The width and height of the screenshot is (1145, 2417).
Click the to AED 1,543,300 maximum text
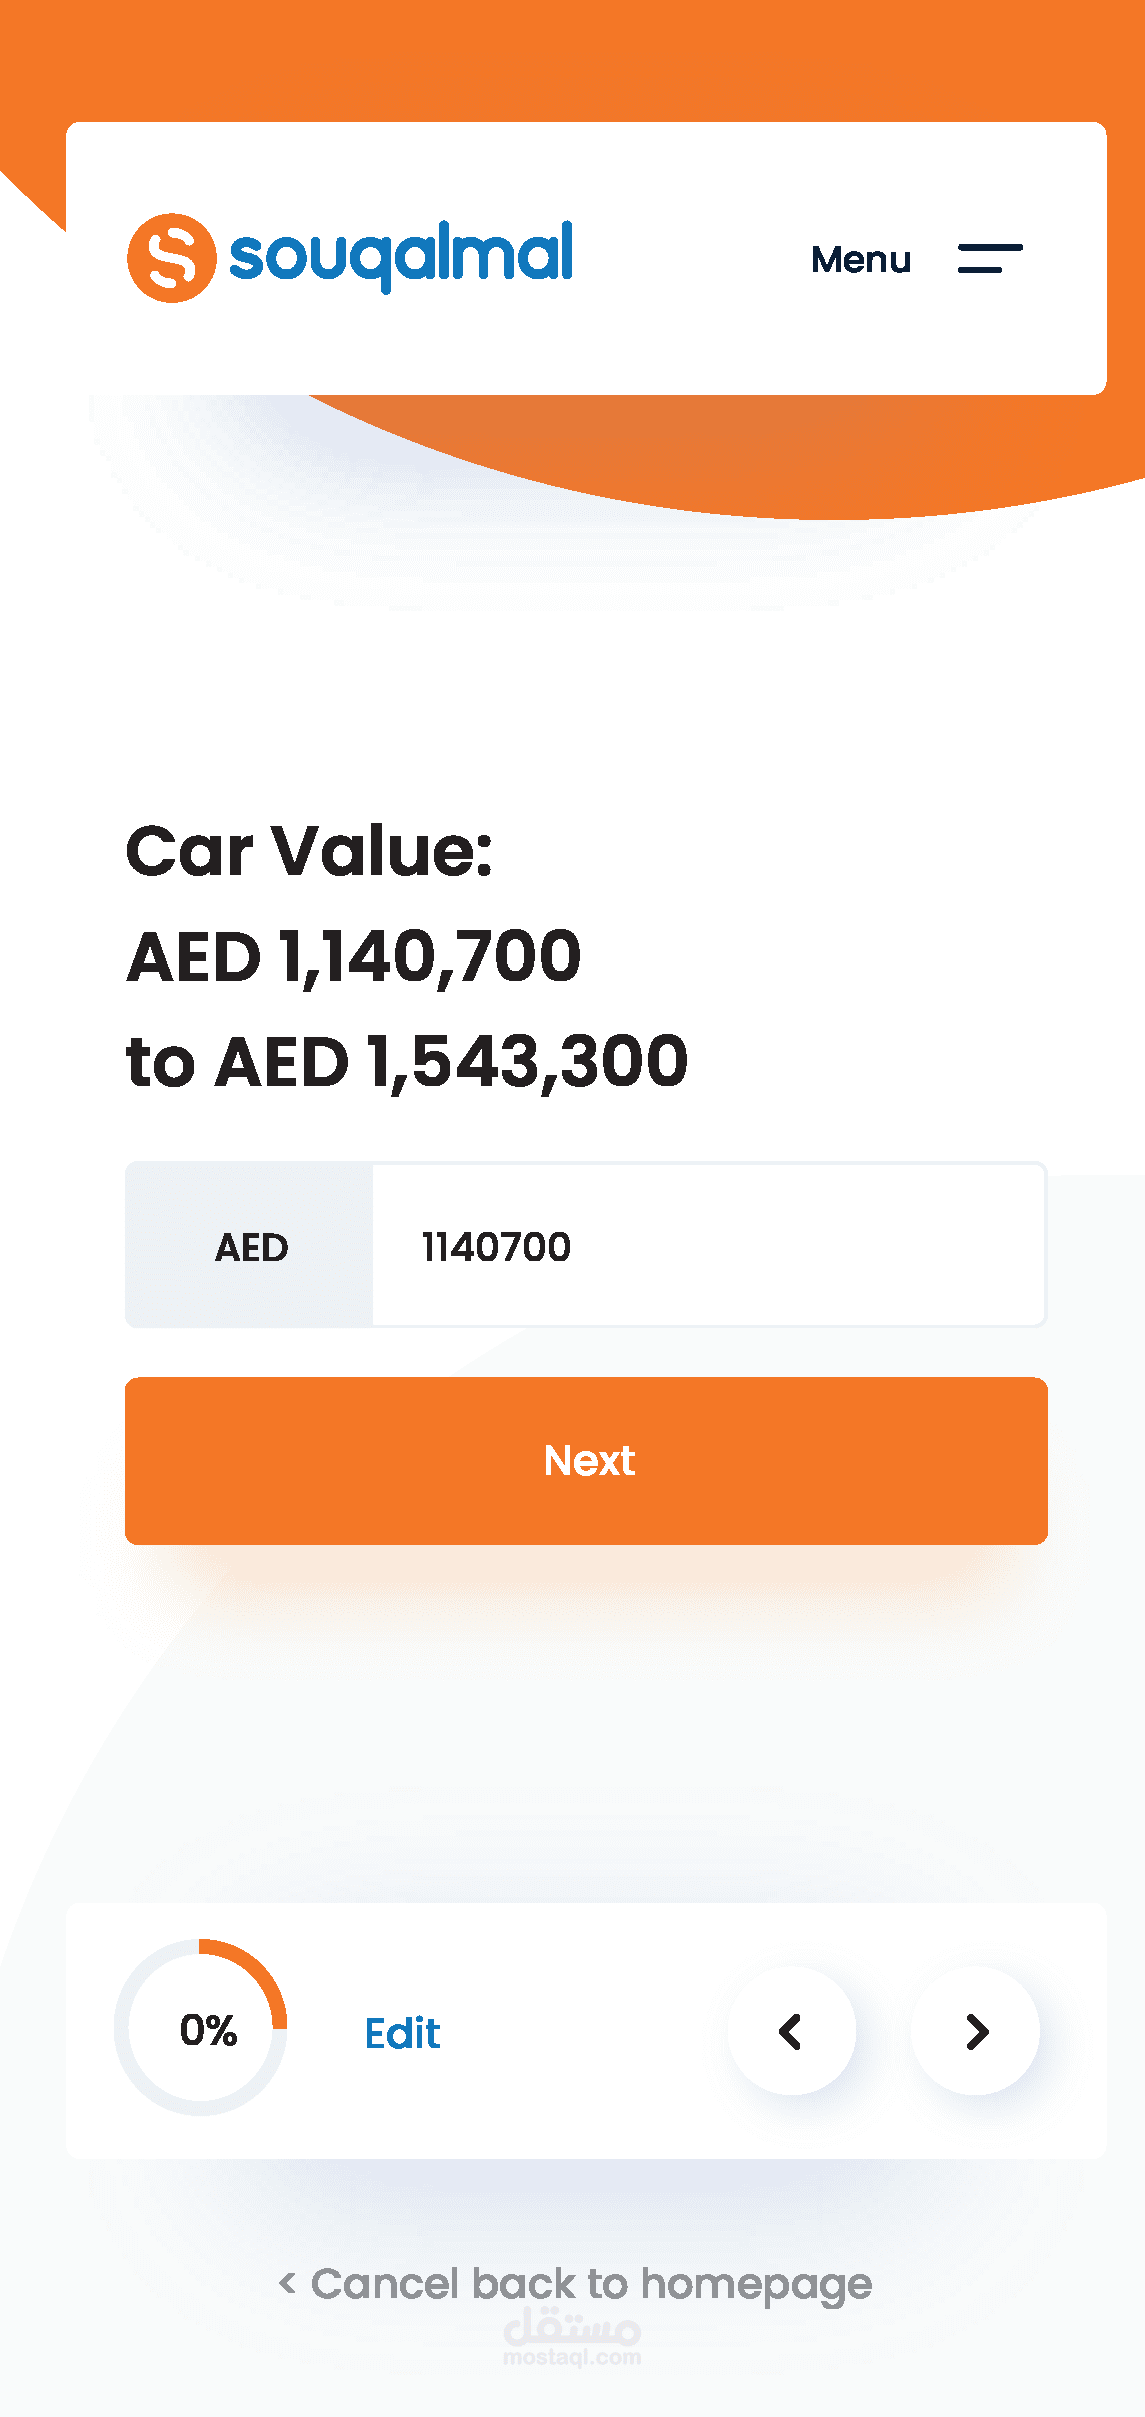[x=407, y=1061]
